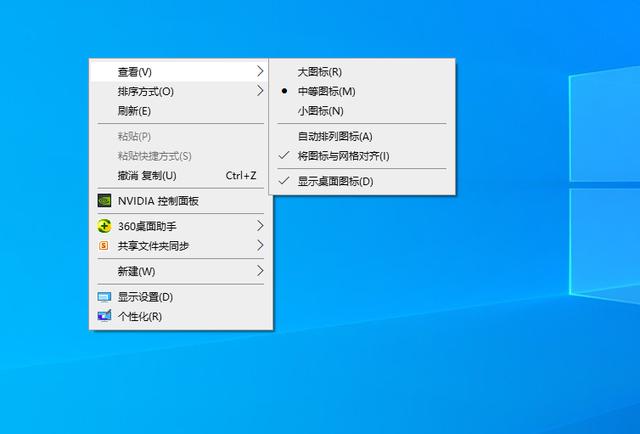Select 中等图标(M) medium icons option

coord(362,91)
